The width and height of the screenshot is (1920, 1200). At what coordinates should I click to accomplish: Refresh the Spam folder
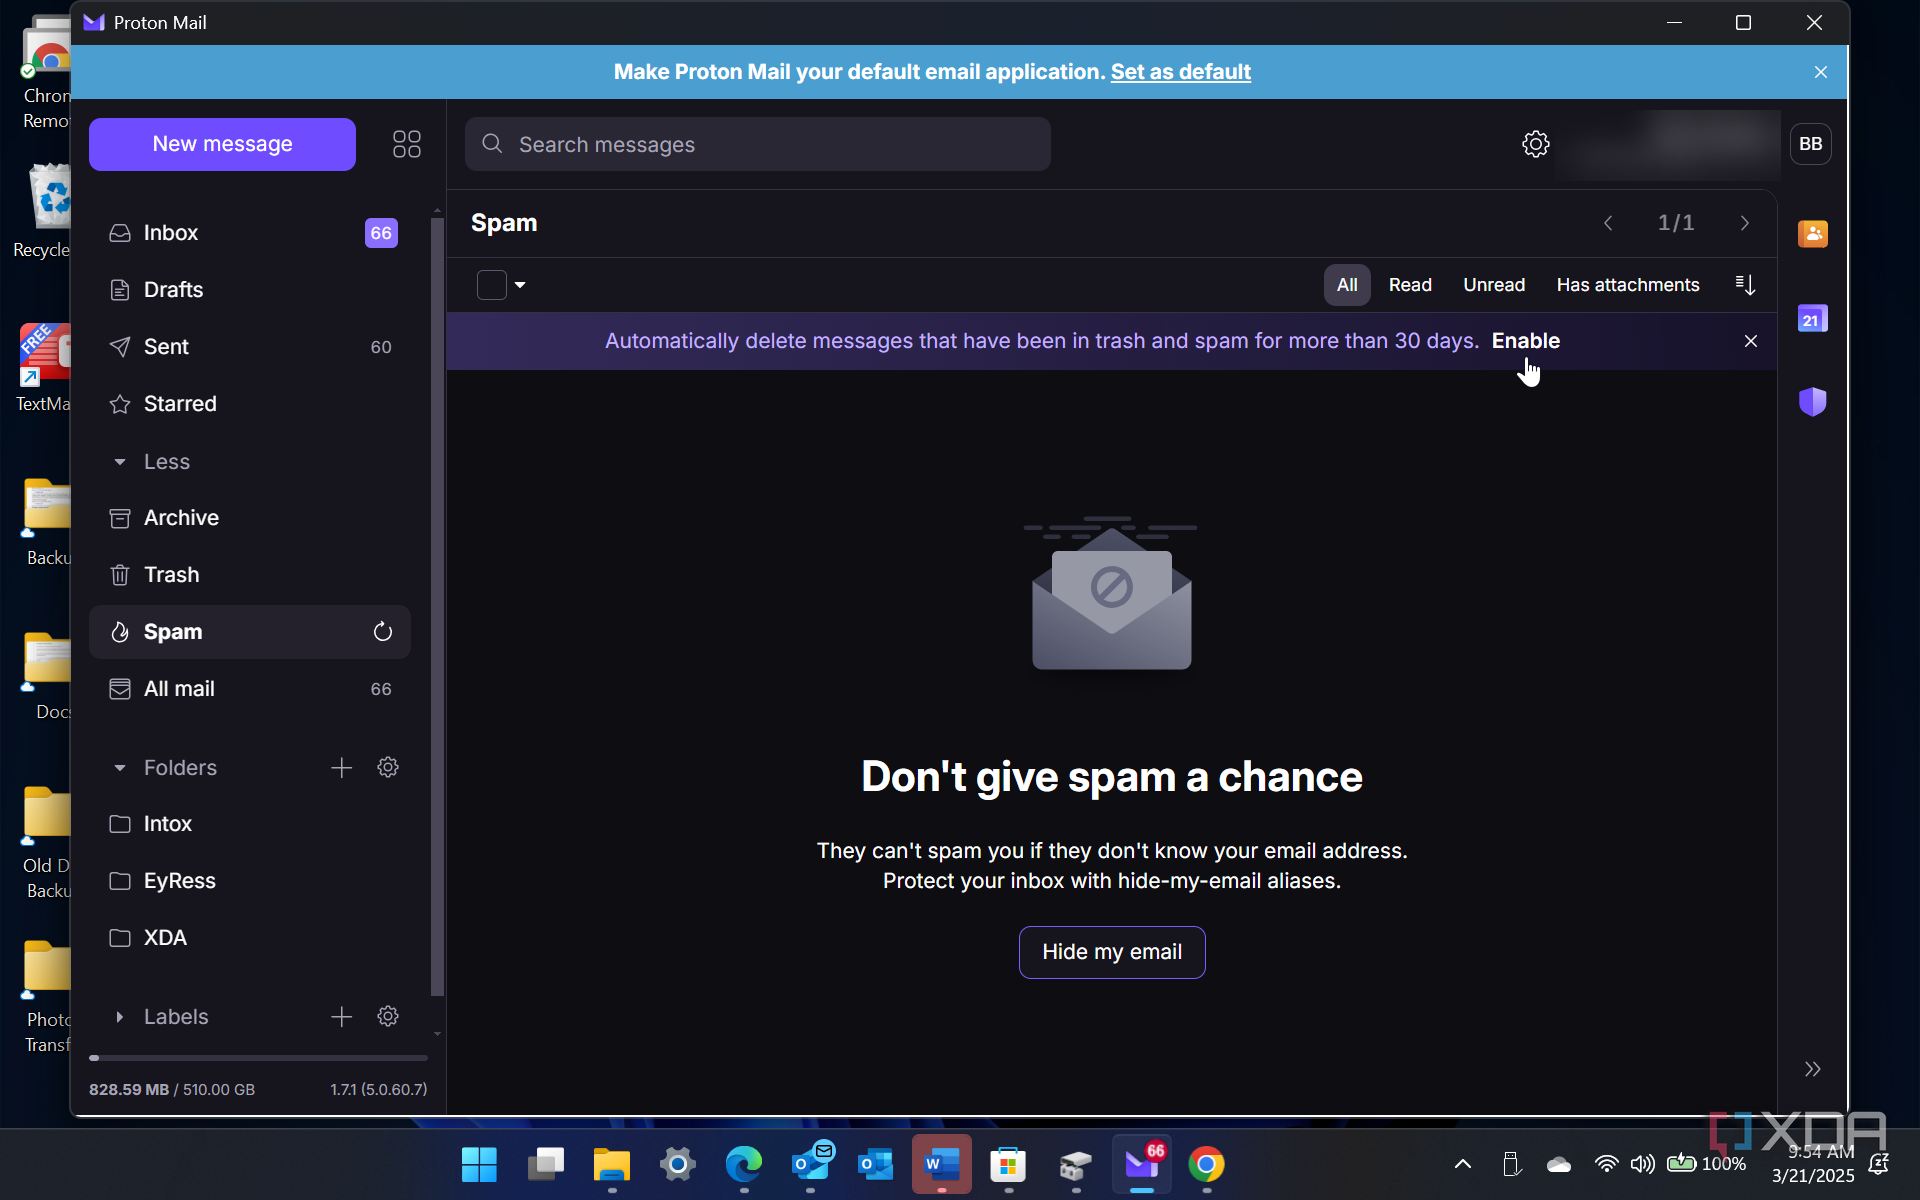tap(382, 632)
